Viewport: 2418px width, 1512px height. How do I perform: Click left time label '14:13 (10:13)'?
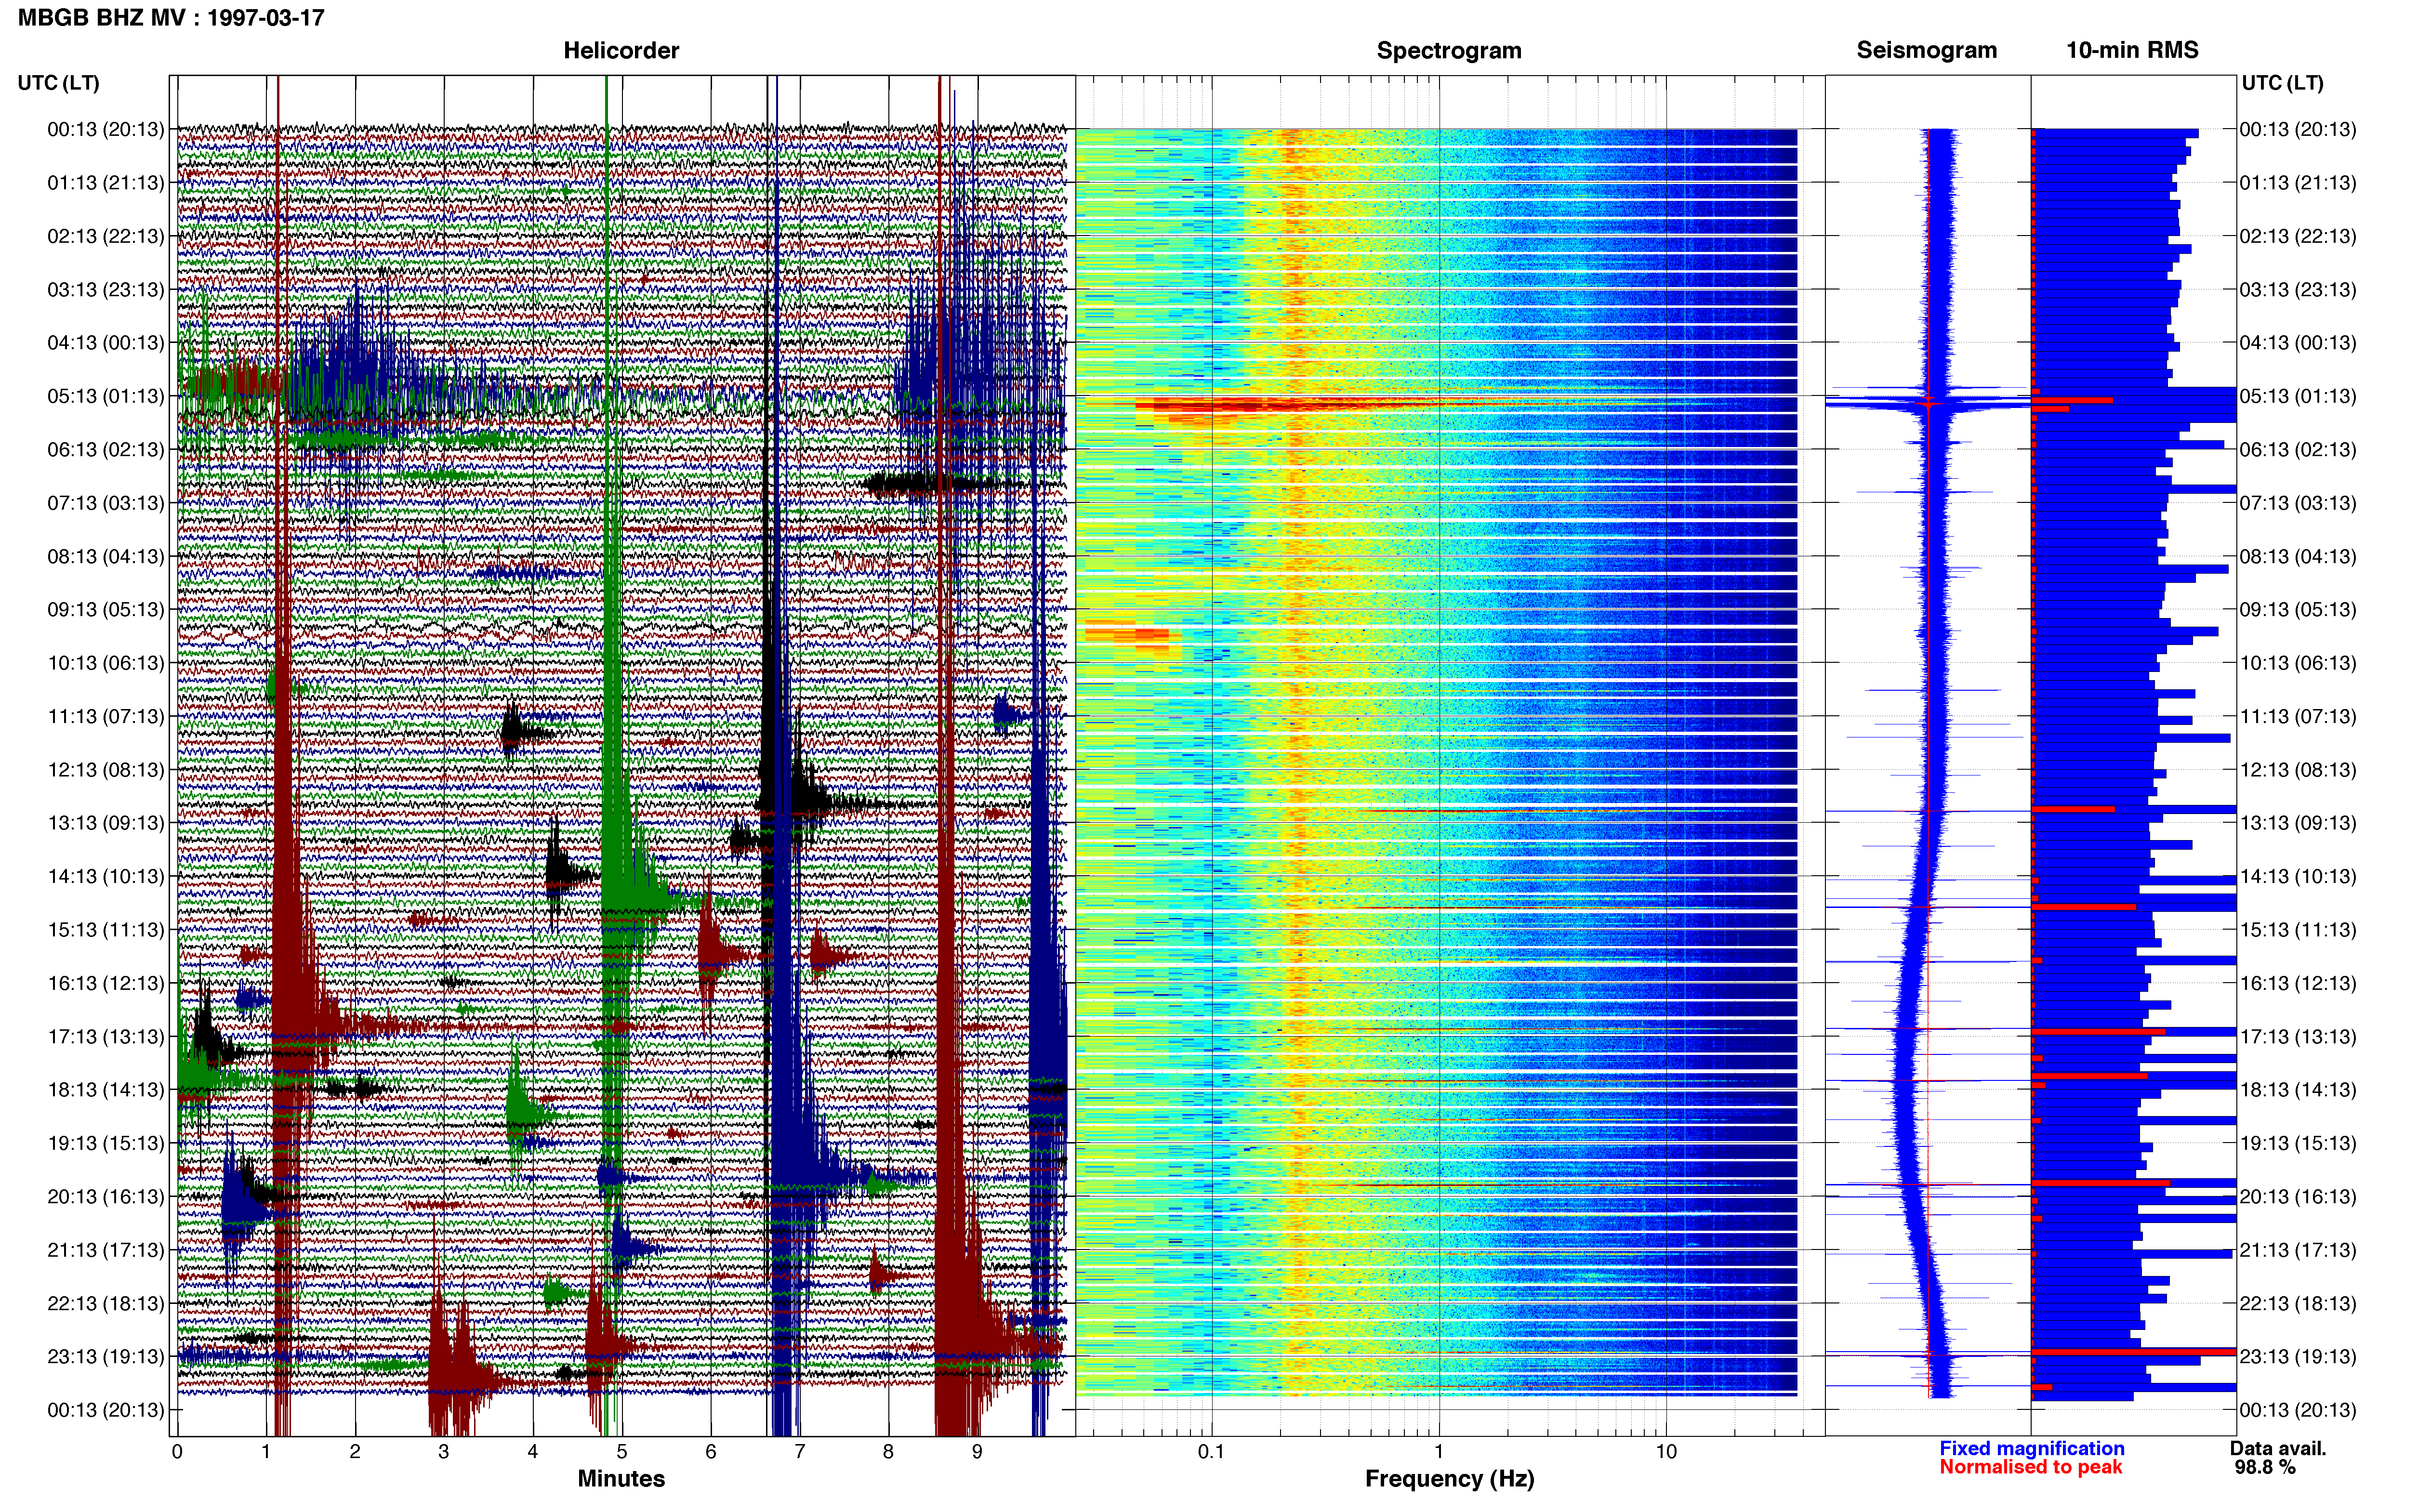105,876
